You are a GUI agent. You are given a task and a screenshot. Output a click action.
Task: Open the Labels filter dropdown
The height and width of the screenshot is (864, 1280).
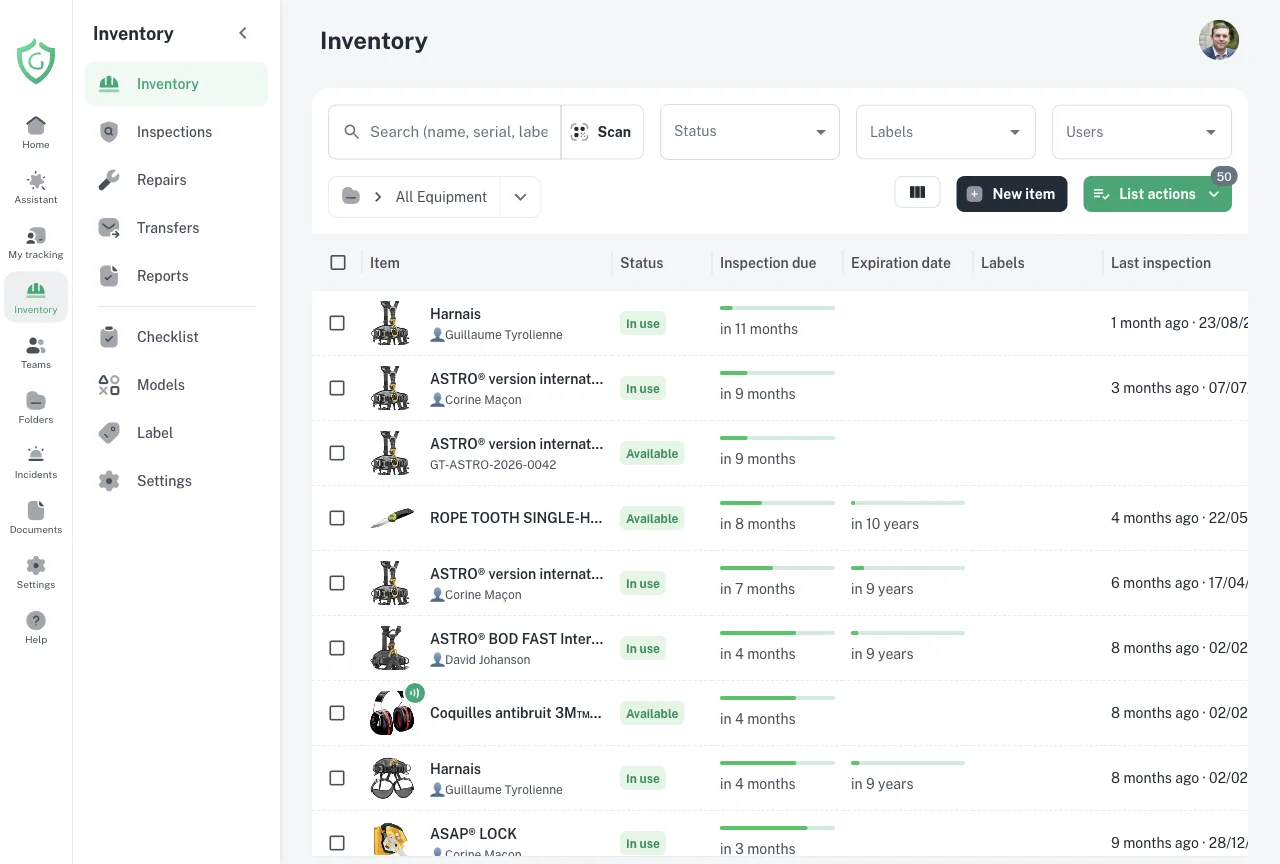point(945,132)
